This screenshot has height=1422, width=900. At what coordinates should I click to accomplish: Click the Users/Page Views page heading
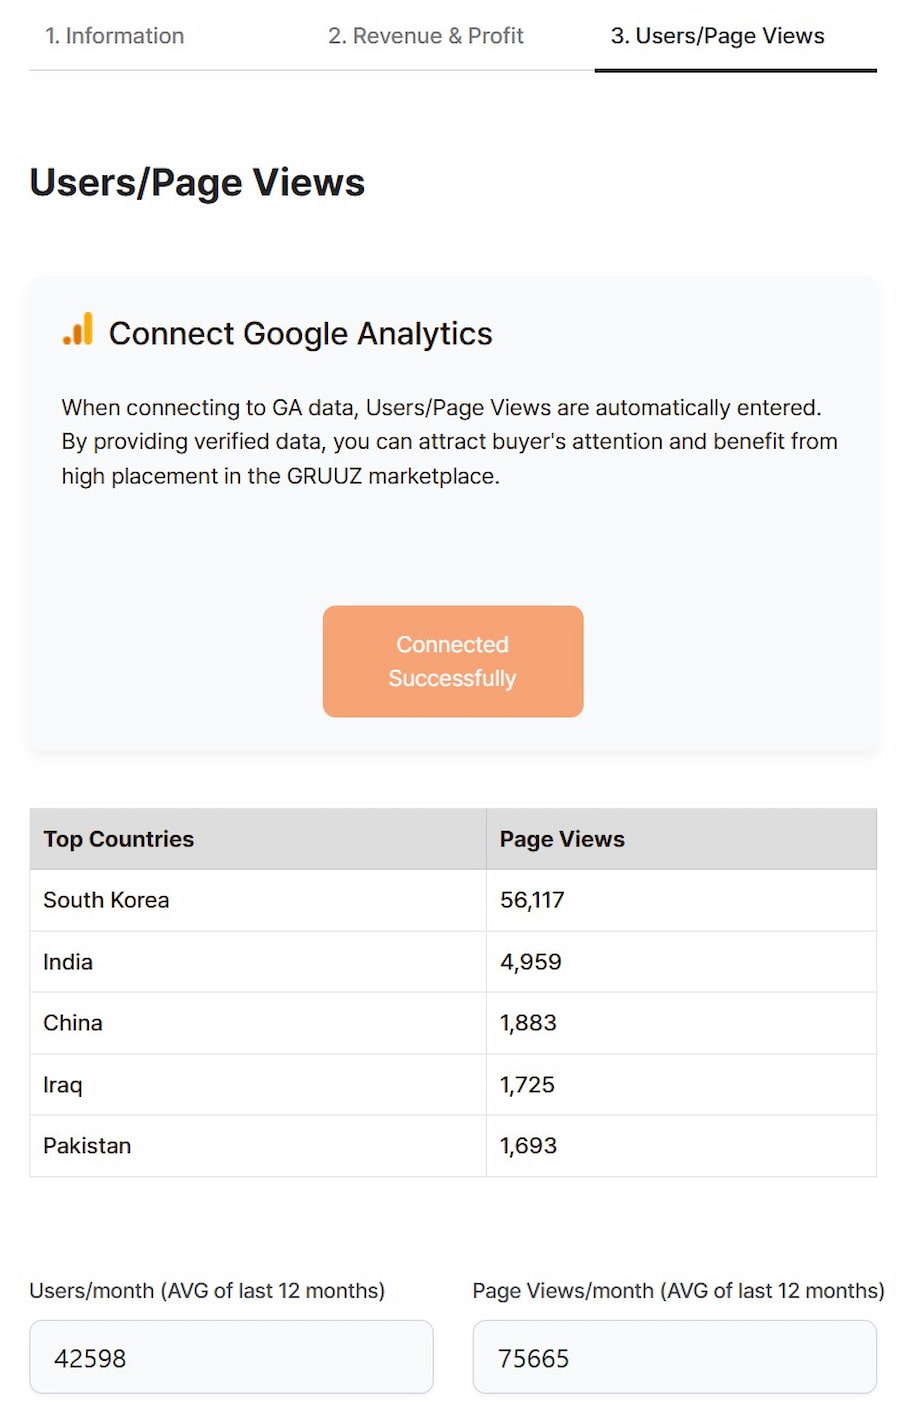point(197,183)
